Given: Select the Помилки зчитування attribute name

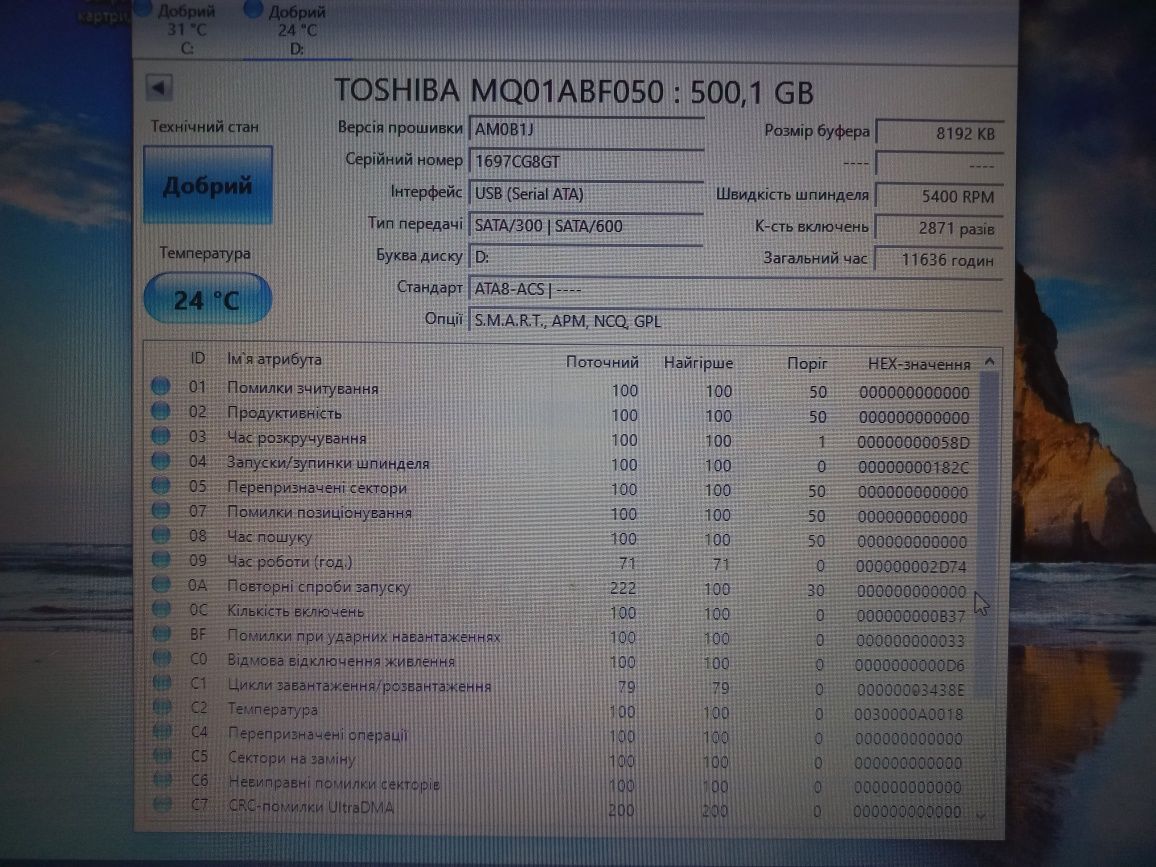Looking at the screenshot, I should (x=302, y=389).
